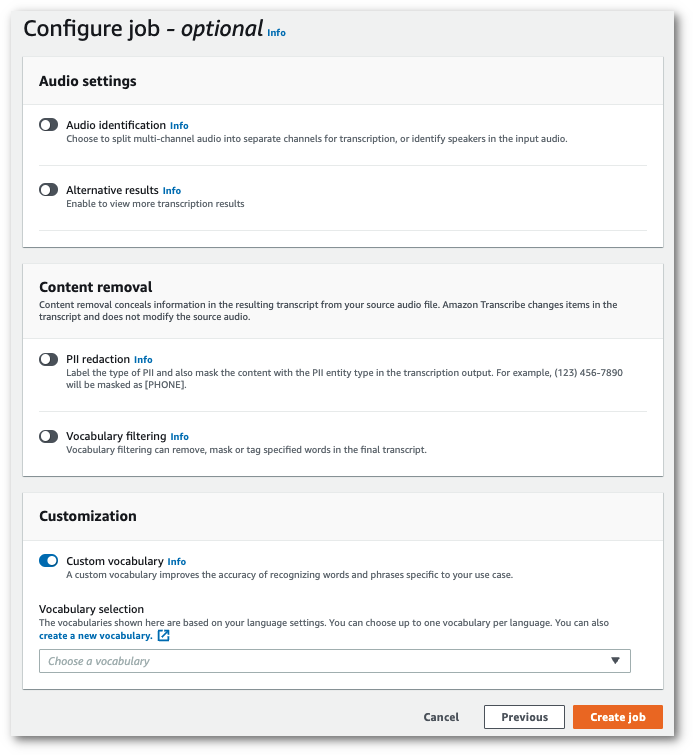Click the vocabulary dropdown arrow
The width and height of the screenshot is (693, 755).
click(x=616, y=661)
